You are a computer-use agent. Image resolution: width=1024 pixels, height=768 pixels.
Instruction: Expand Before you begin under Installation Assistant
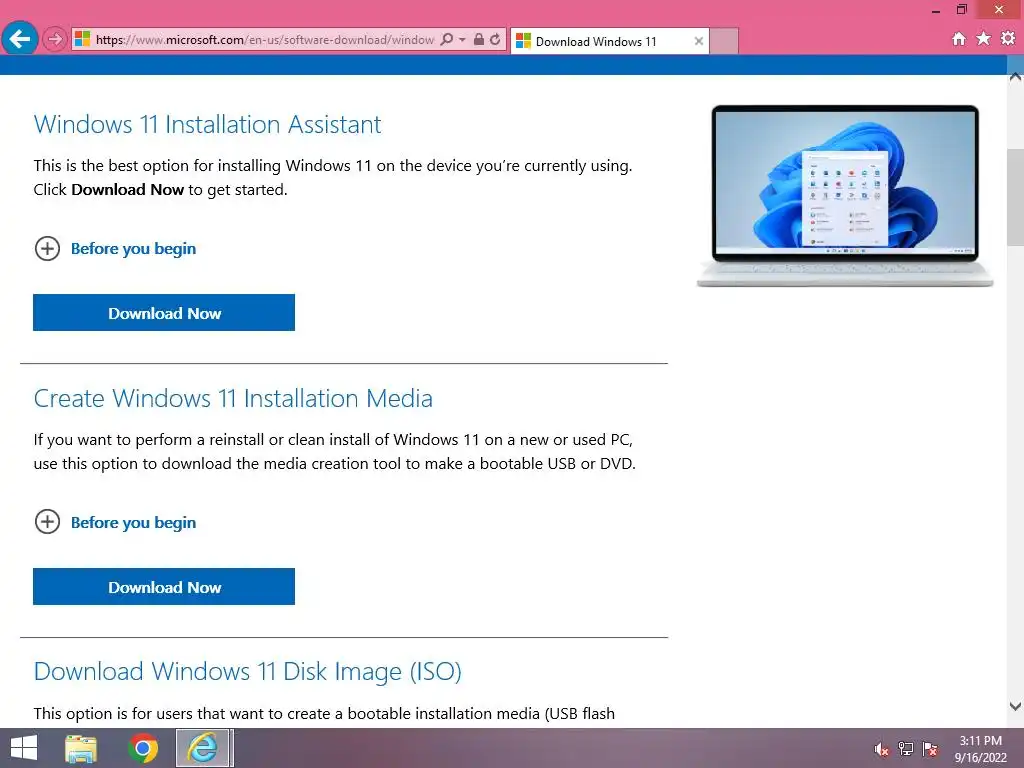click(x=47, y=249)
